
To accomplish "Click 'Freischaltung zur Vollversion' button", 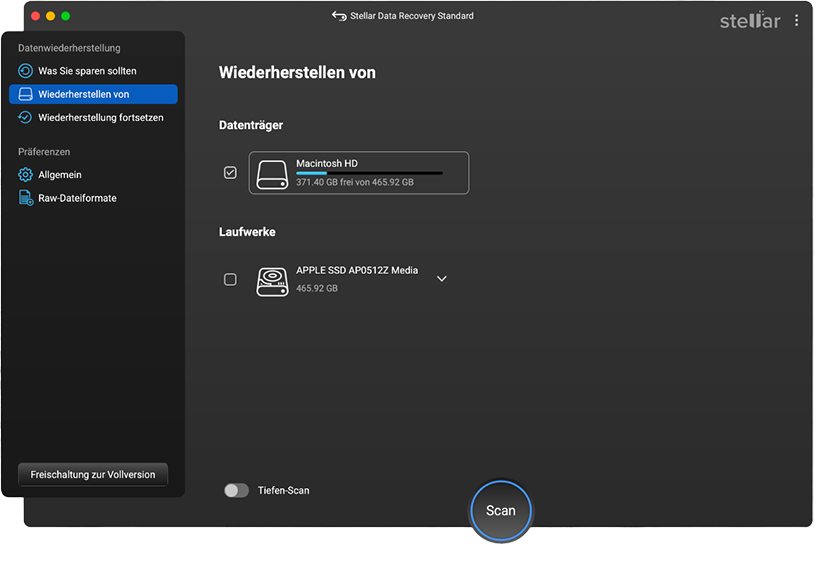I will [93, 474].
